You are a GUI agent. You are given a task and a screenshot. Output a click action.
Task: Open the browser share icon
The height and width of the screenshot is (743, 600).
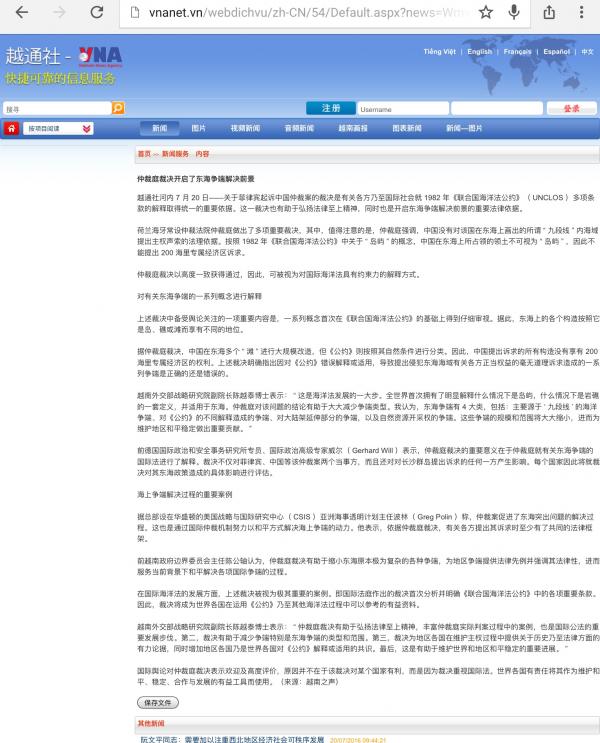549,13
